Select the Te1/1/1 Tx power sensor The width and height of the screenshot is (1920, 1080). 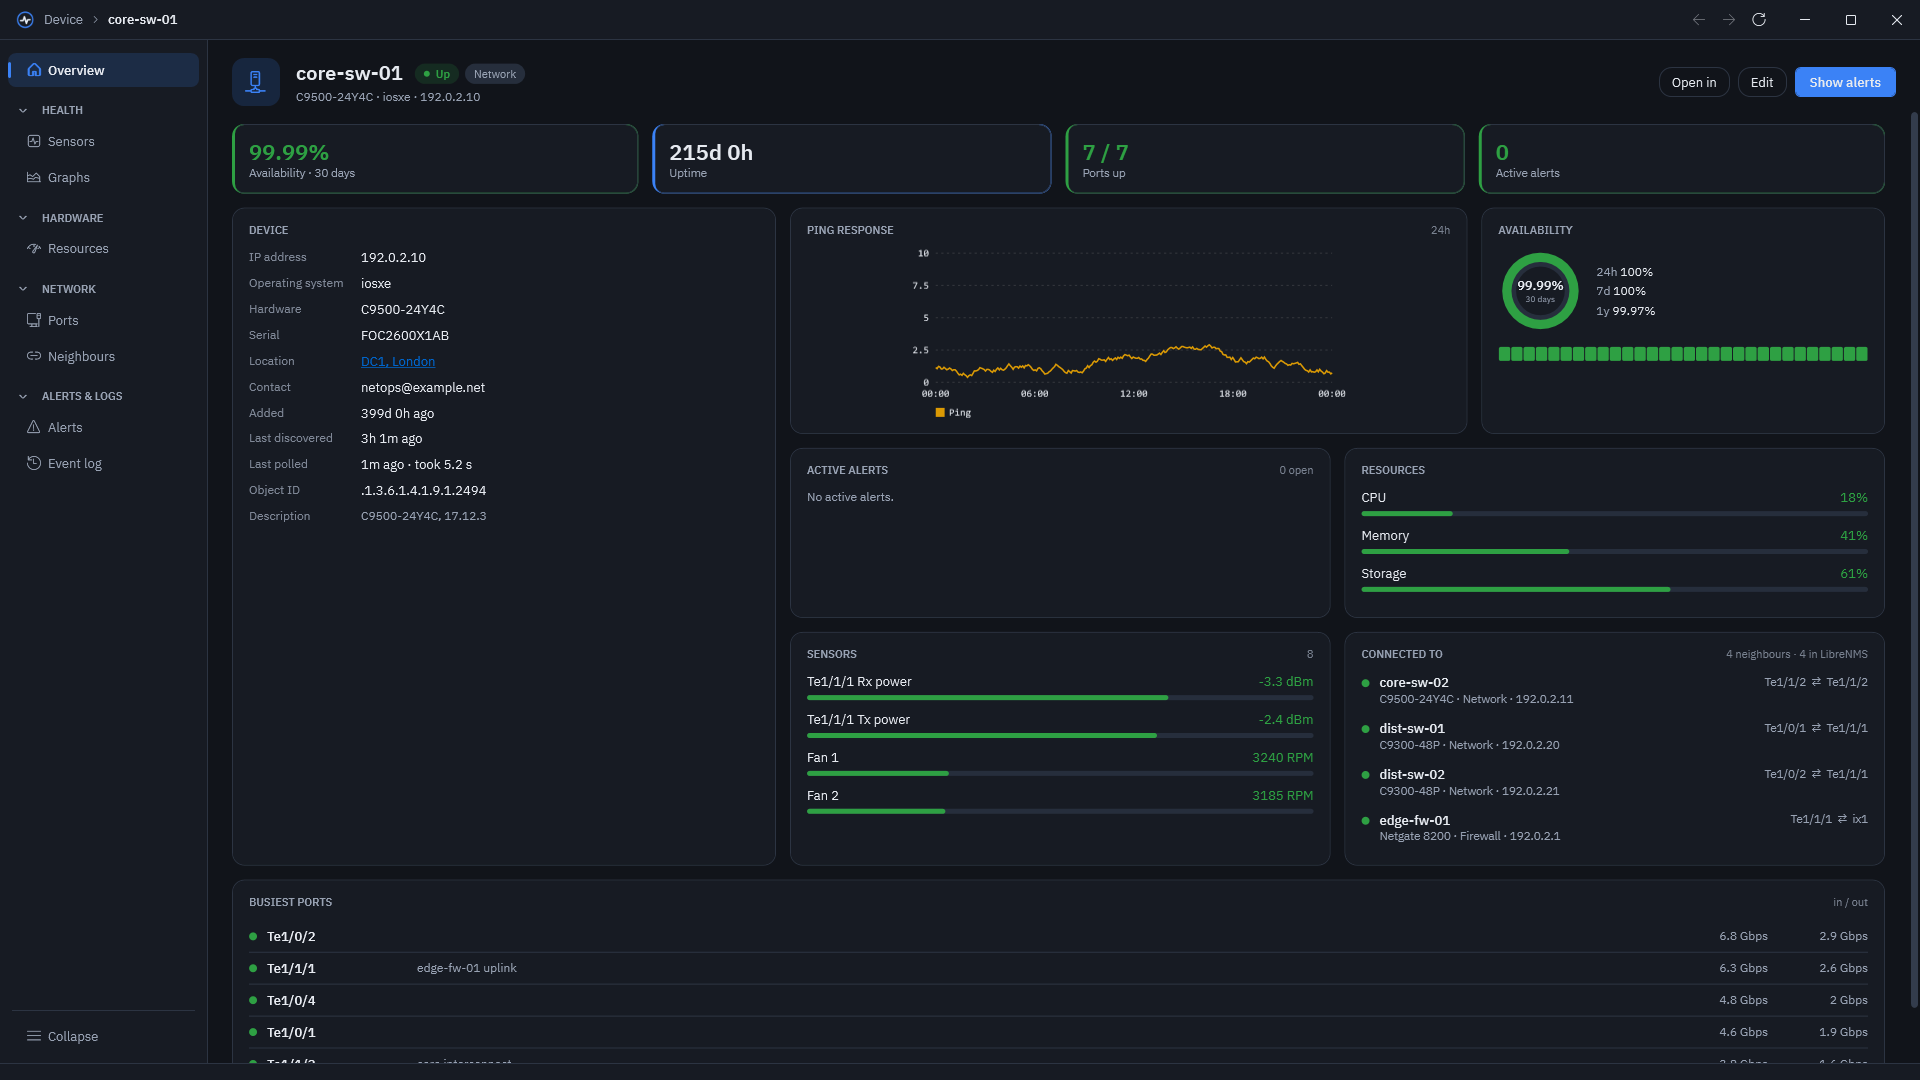1060,726
